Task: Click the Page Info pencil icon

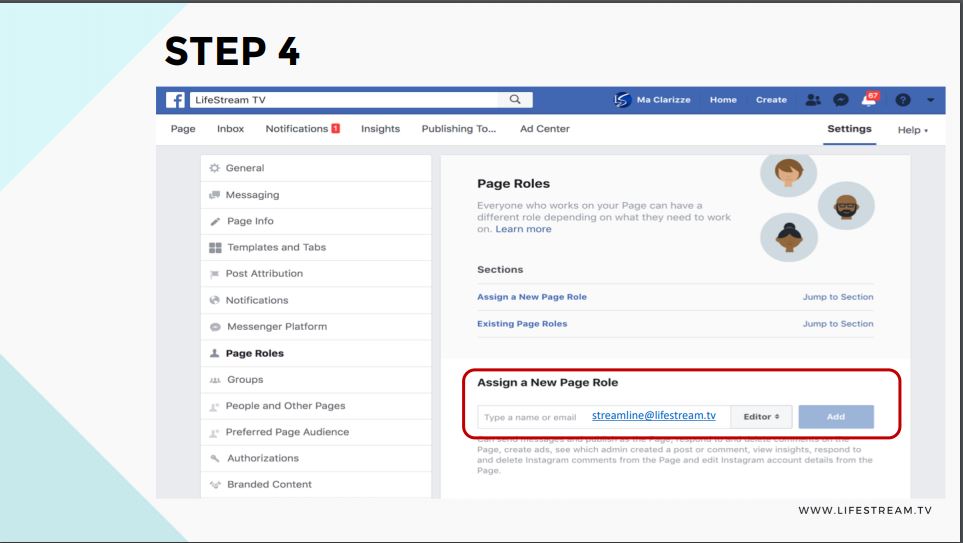Action: 215,221
